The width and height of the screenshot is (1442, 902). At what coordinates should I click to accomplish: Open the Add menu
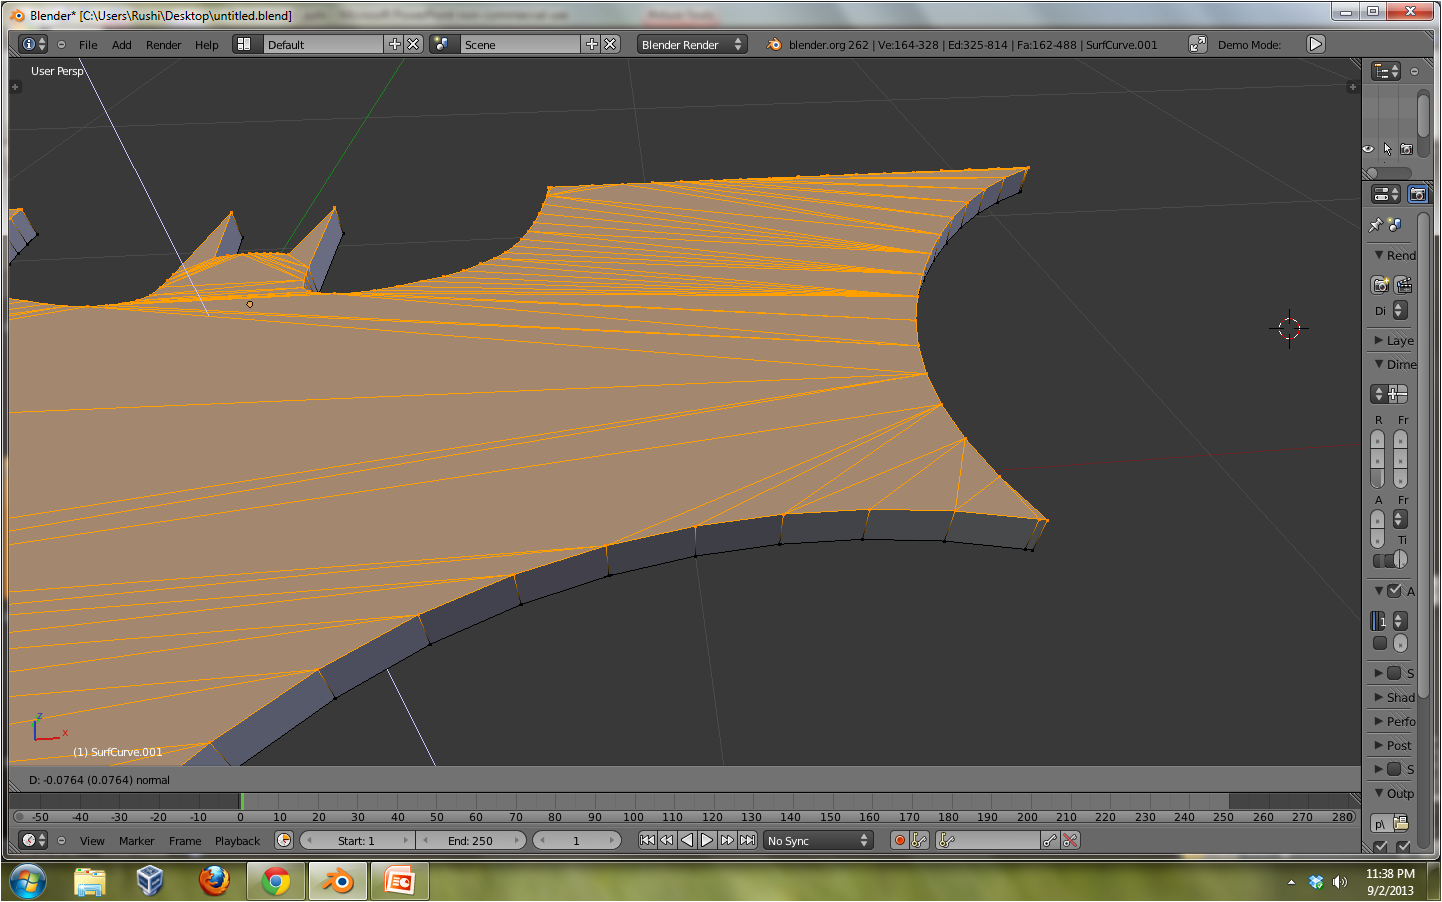point(122,45)
